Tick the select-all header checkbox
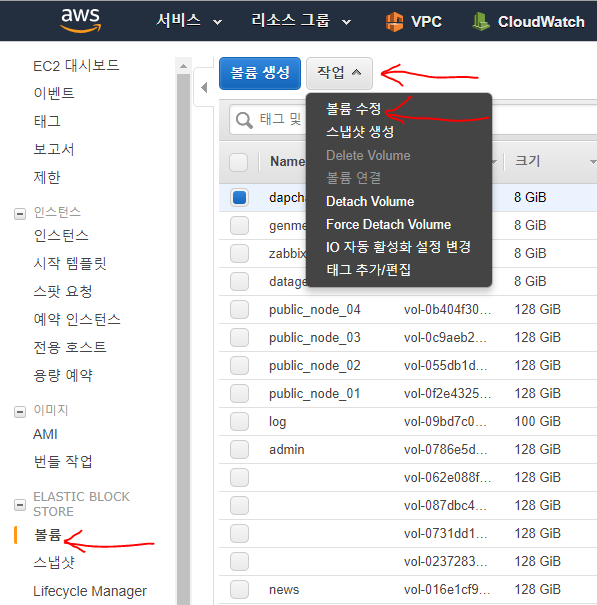The image size is (597, 605). pyautogui.click(x=238, y=162)
